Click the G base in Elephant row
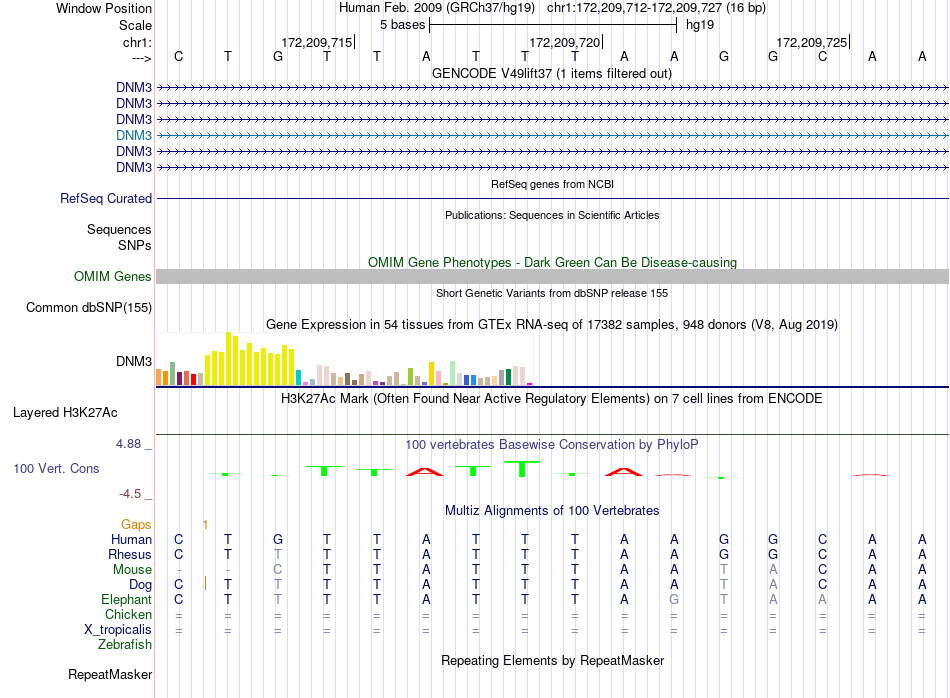The image size is (950, 698). pos(674,599)
